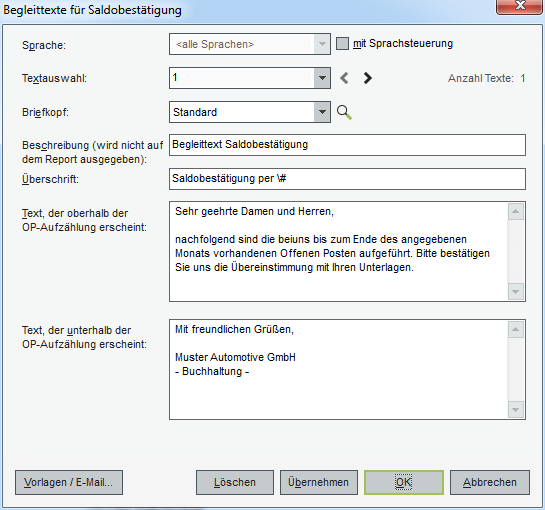This screenshot has height=510, width=545.
Task: Show previous text with left arrow
Action: click(x=344, y=78)
